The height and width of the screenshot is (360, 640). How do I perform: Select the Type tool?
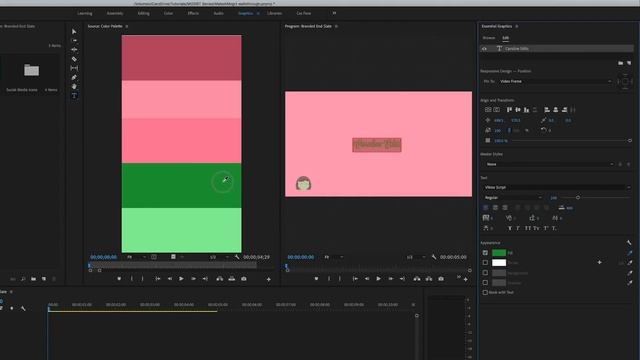(74, 96)
